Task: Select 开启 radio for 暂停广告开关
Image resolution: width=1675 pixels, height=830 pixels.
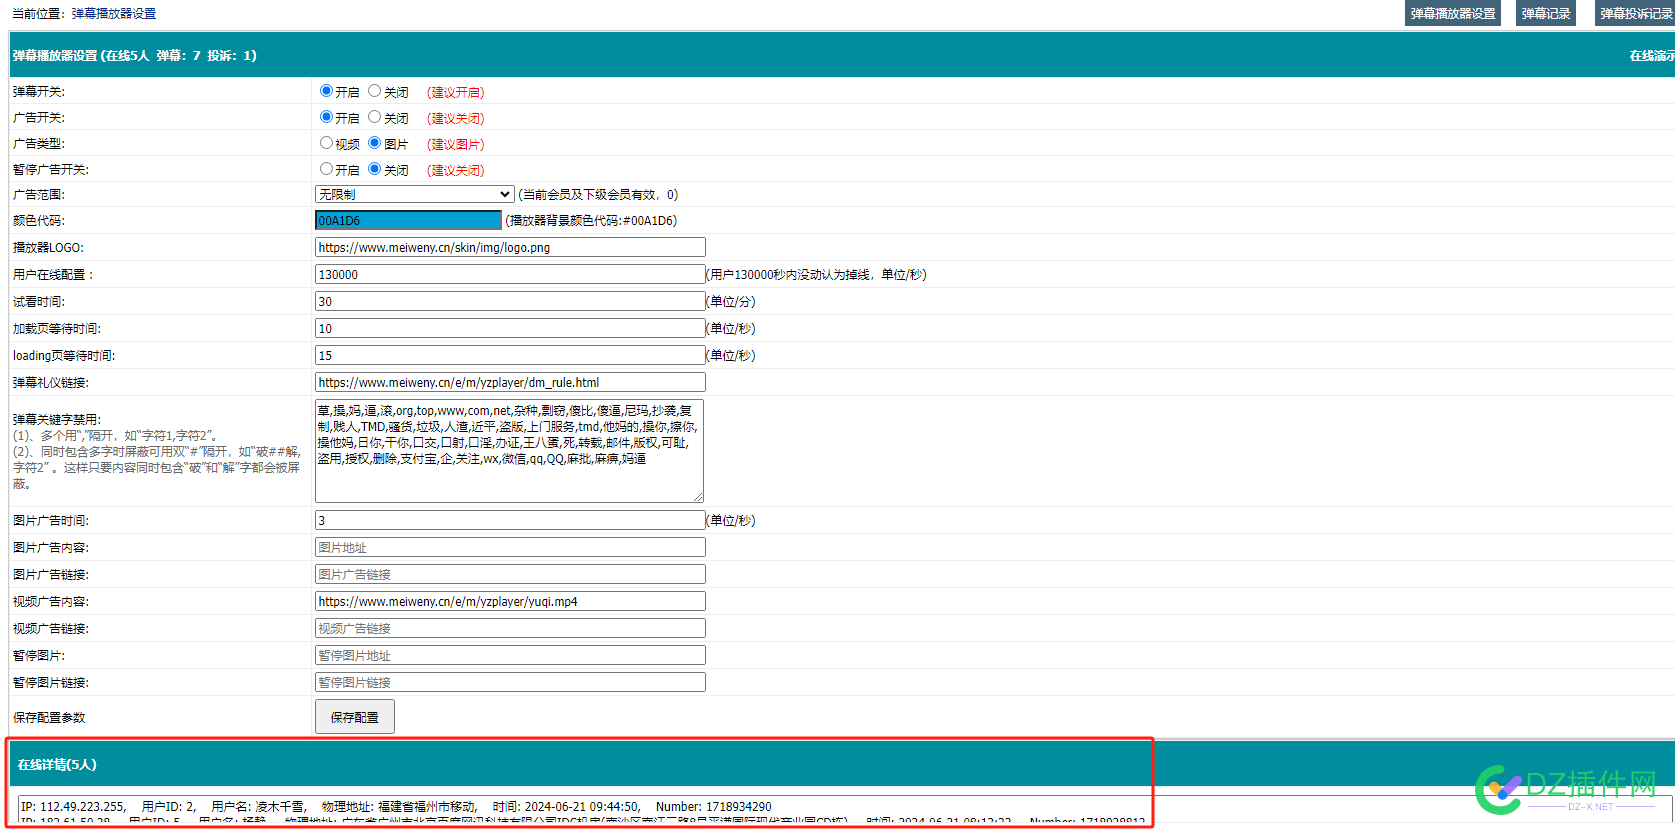Action: (326, 169)
